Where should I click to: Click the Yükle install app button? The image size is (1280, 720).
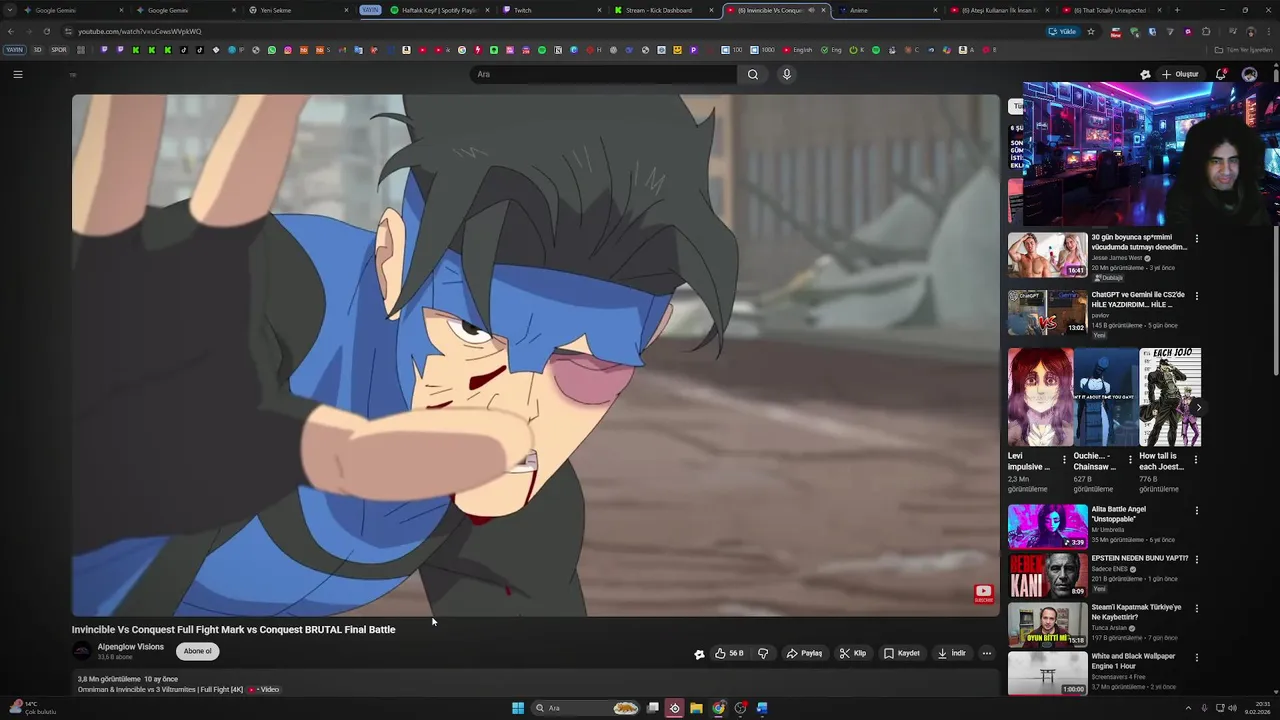(1063, 31)
